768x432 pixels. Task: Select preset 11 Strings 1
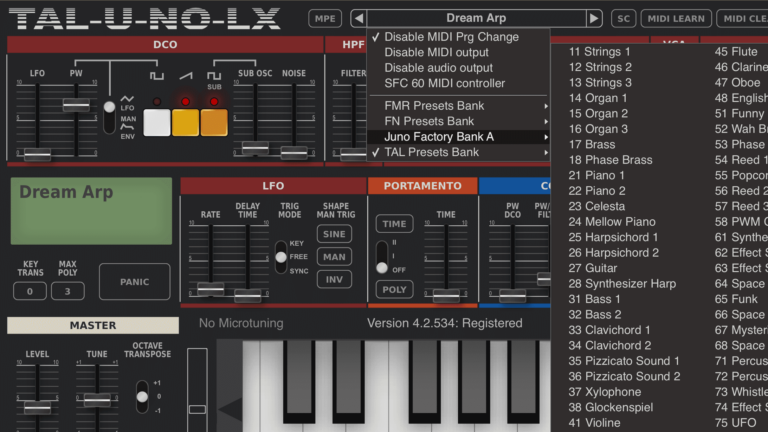pyautogui.click(x=600, y=51)
